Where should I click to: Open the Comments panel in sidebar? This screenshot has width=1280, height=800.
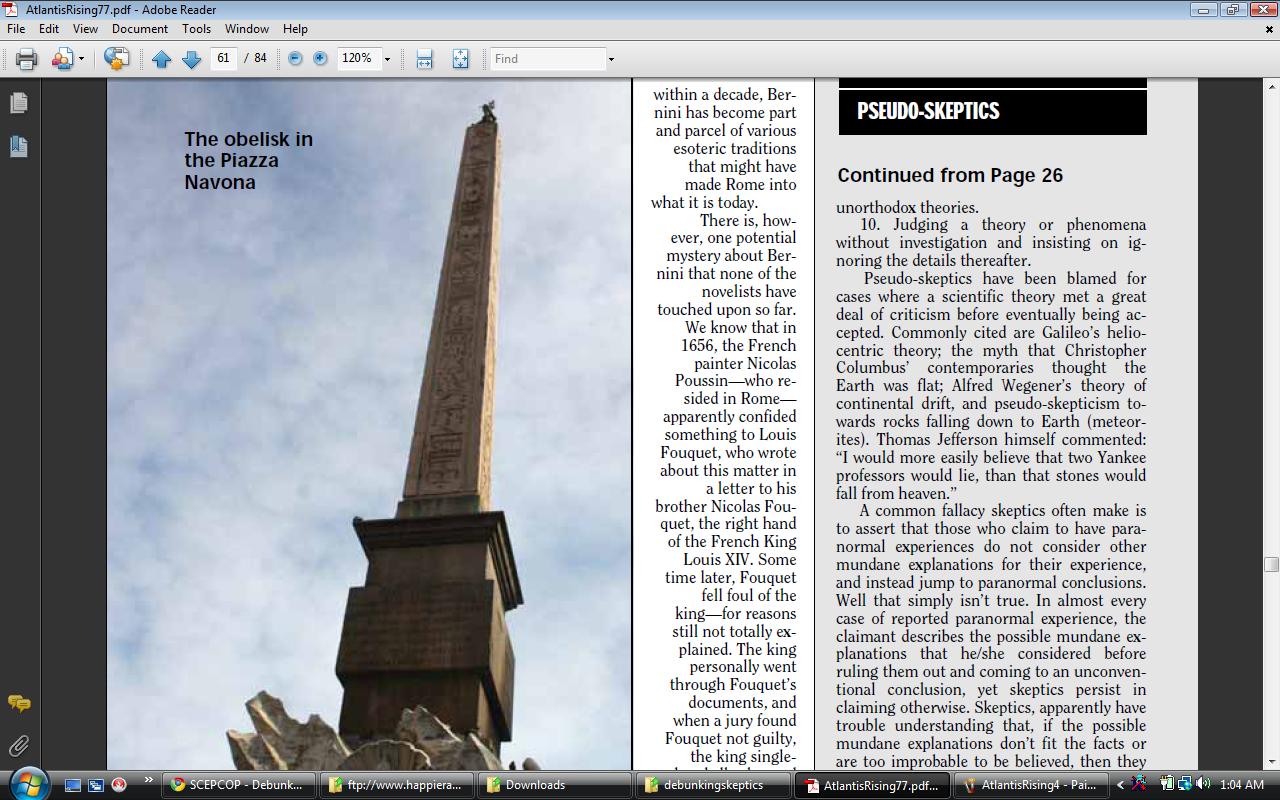click(x=18, y=704)
